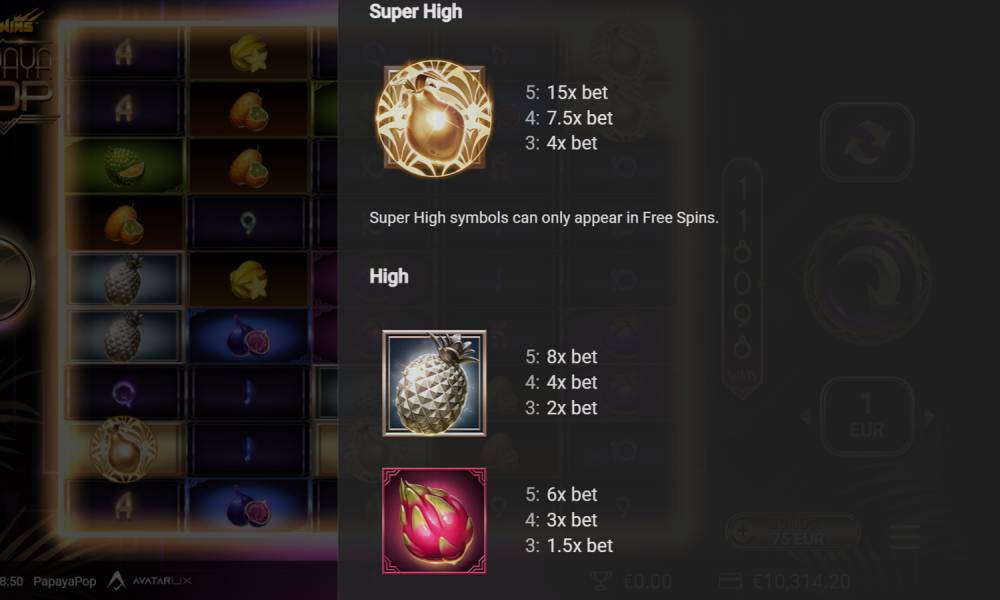The width and height of the screenshot is (1000, 600).
Task: Click the pink dragon fruit symbol
Action: pos(434,521)
